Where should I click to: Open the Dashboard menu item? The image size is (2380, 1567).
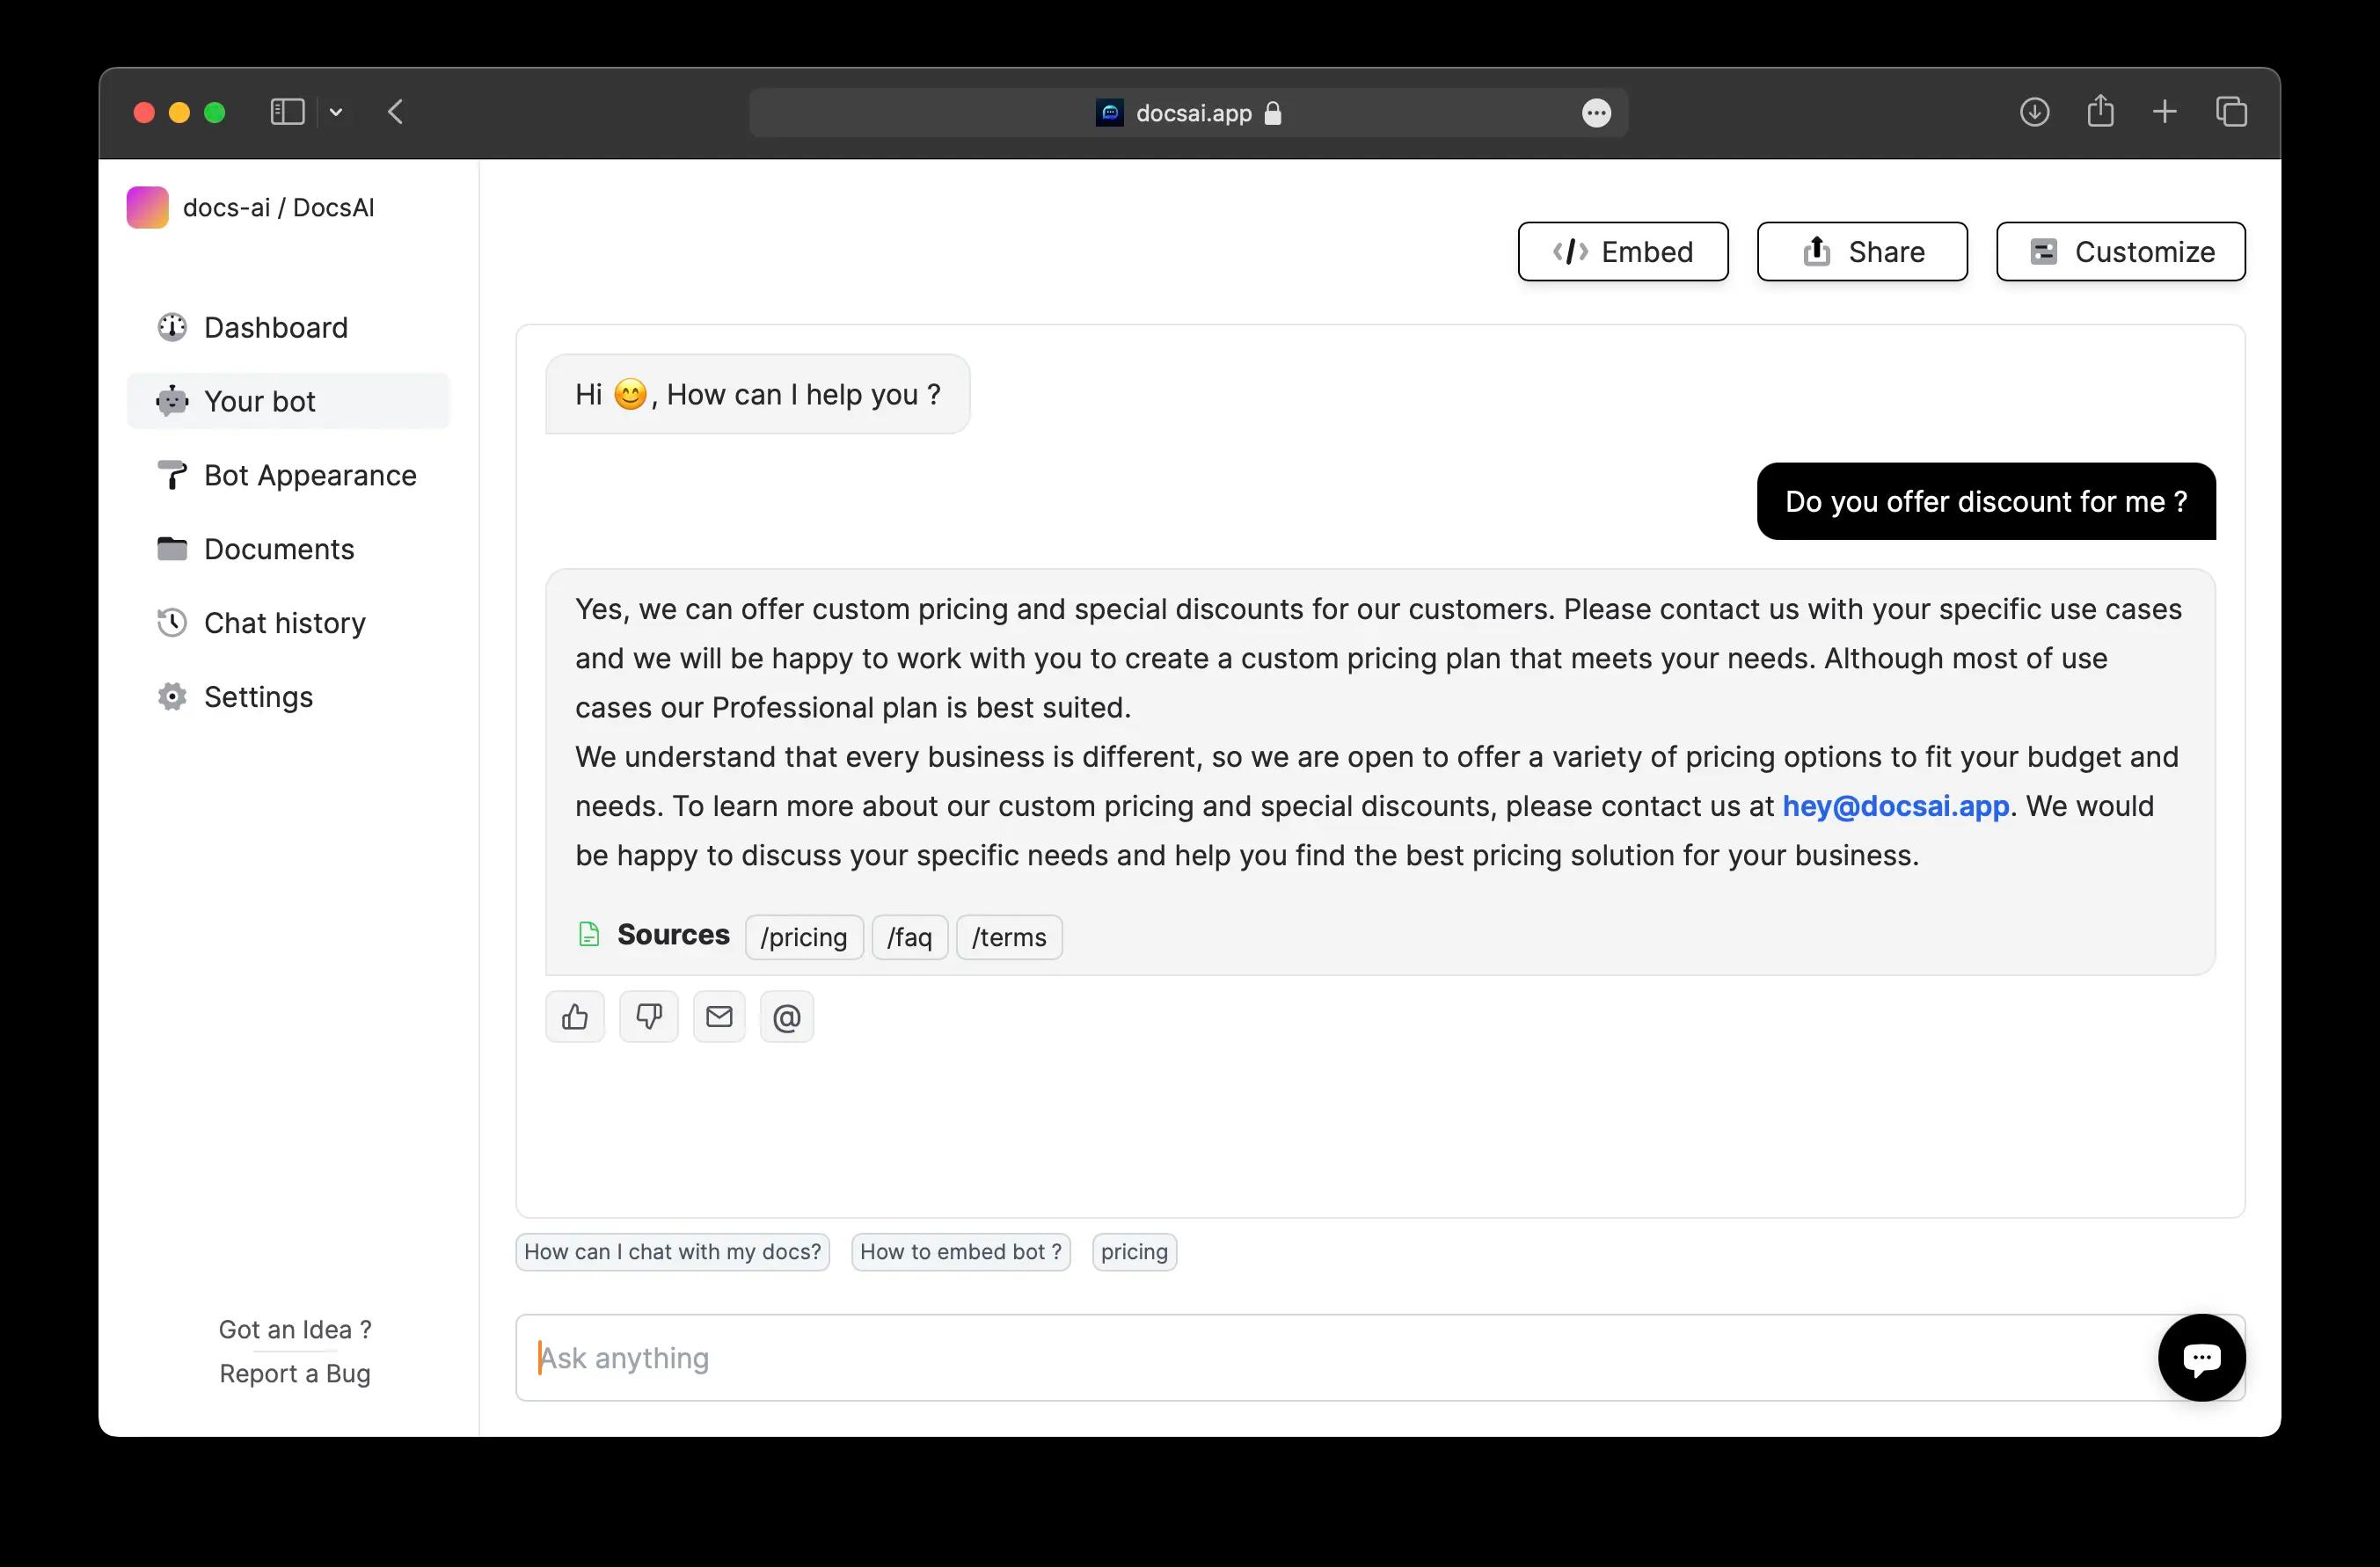(276, 328)
